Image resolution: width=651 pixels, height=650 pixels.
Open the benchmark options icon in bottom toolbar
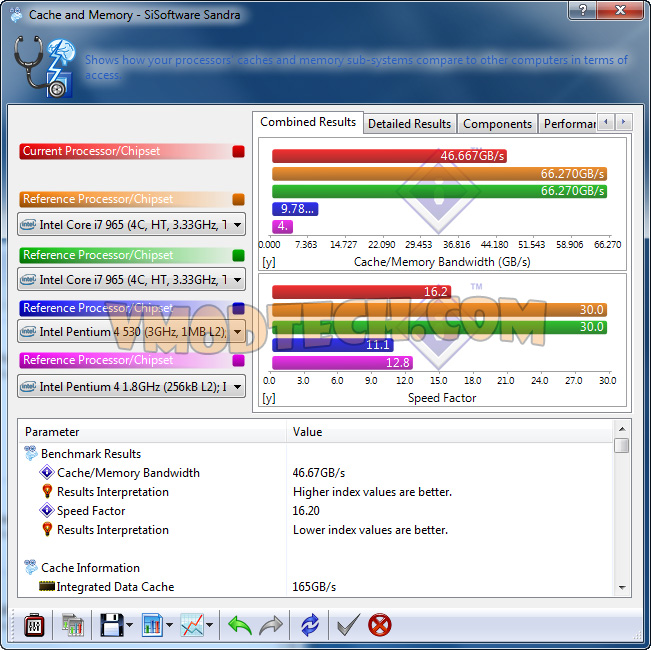(x=34, y=625)
